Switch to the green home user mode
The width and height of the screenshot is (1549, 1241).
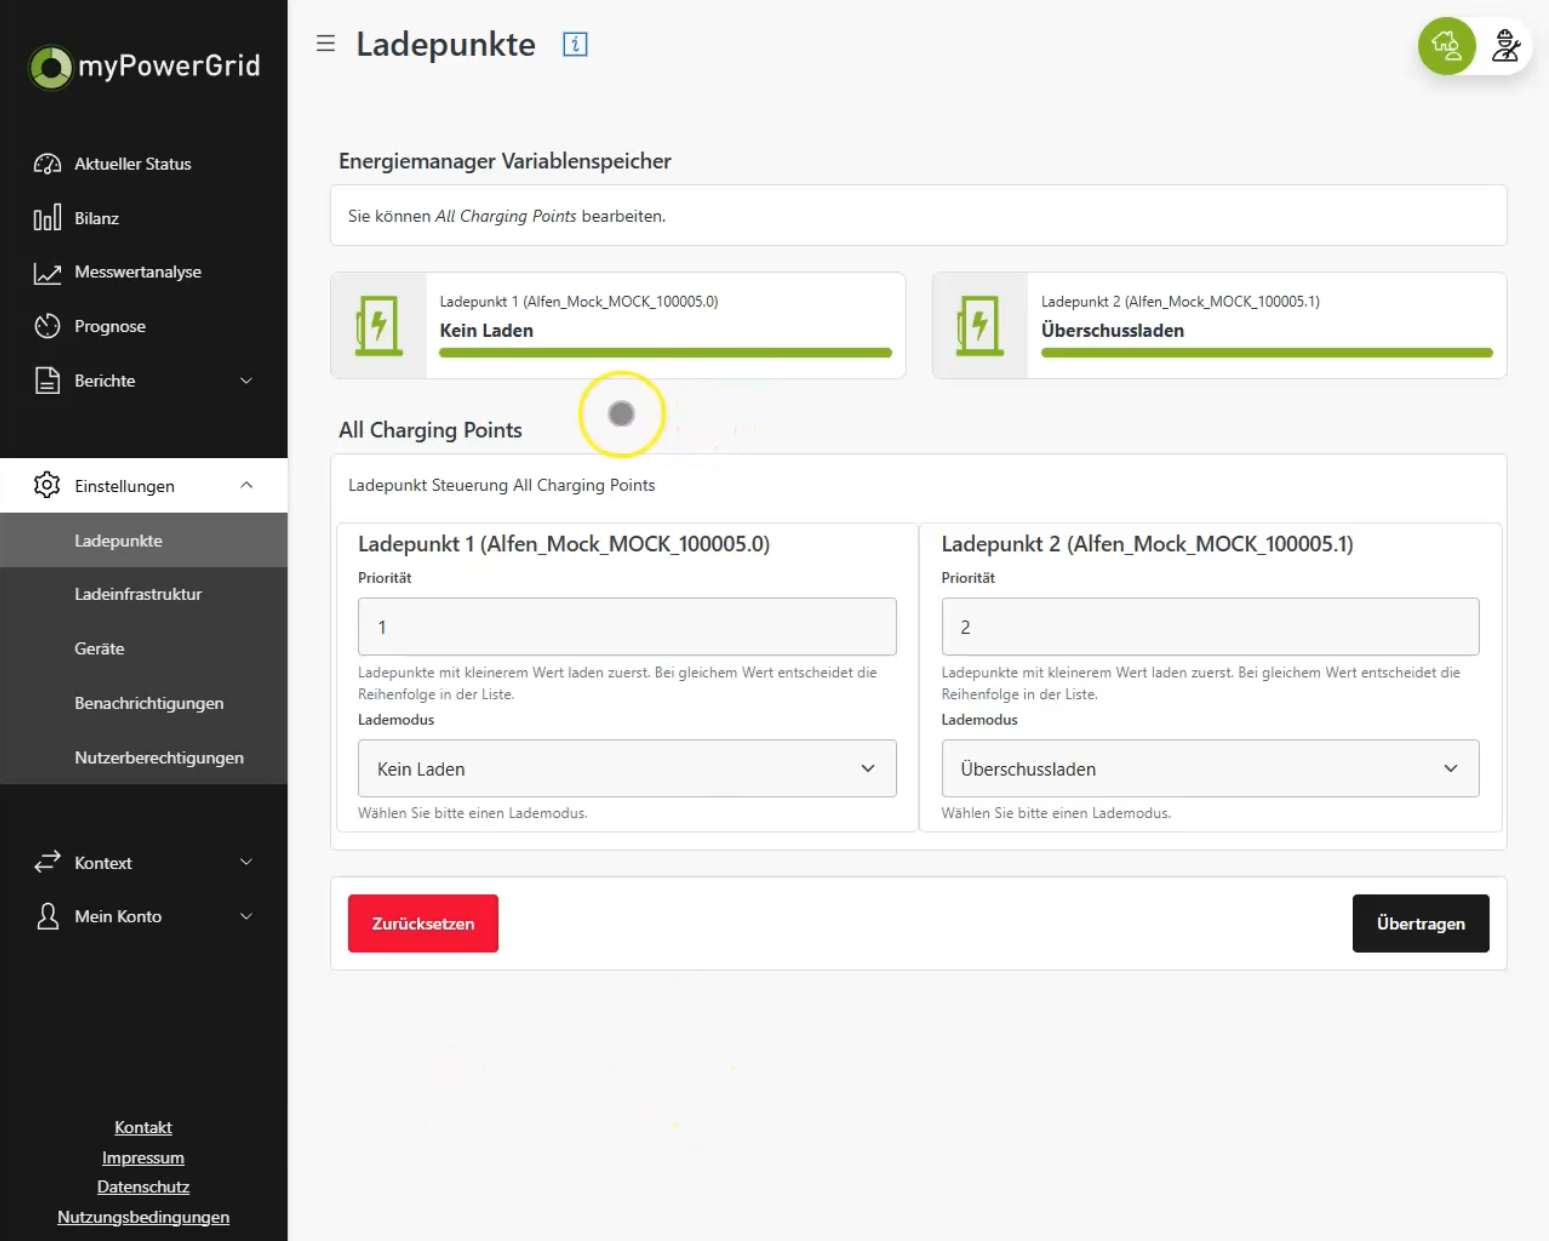click(x=1446, y=45)
